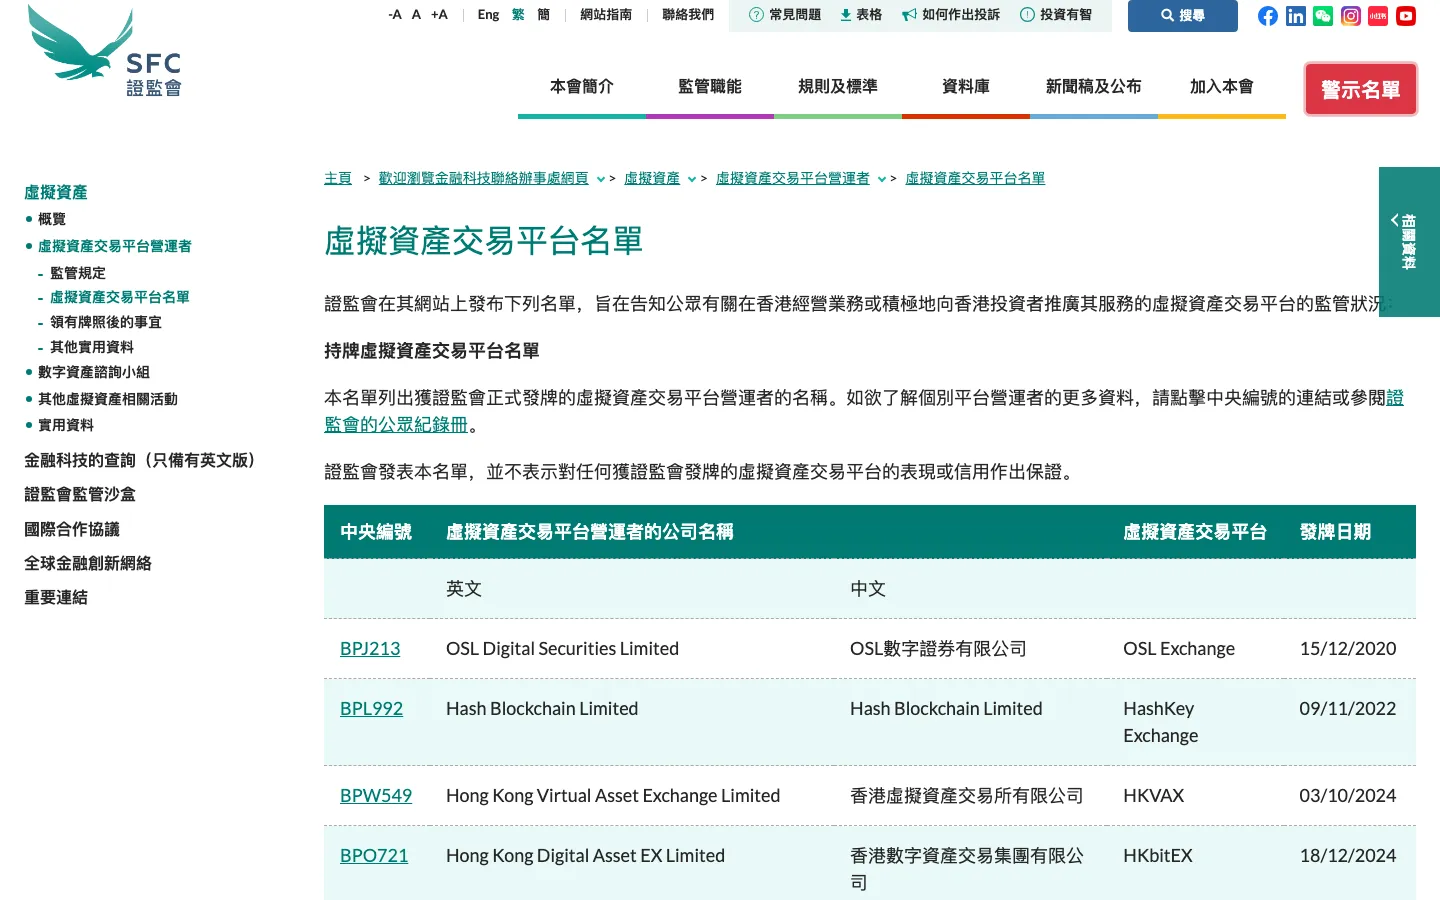Open 聯絡我們 contact link
1440x900 pixels.
(688, 15)
